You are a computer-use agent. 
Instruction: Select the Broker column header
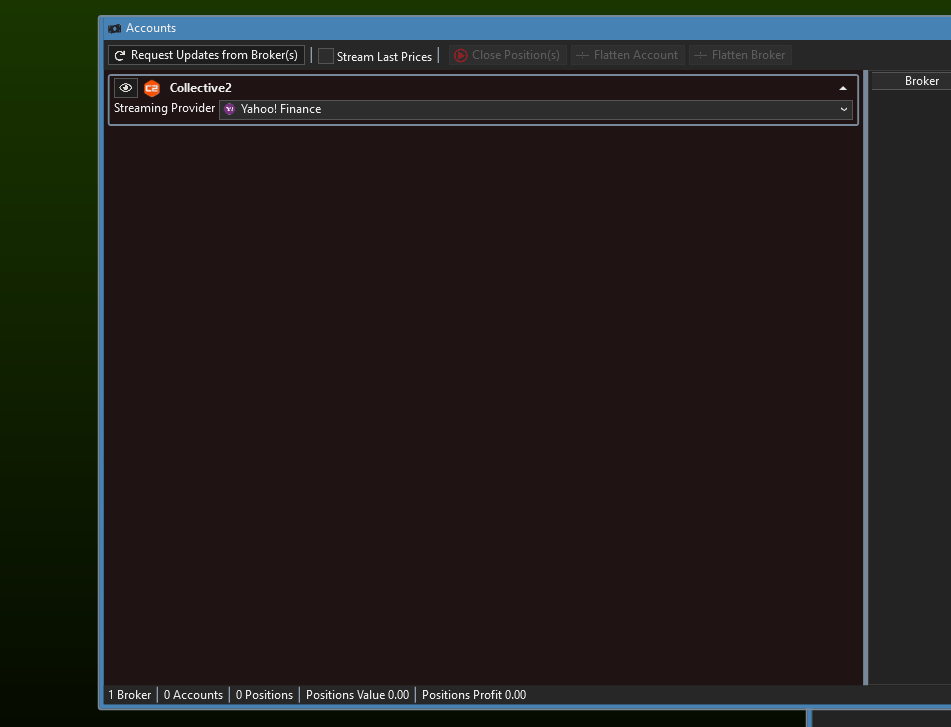point(921,81)
